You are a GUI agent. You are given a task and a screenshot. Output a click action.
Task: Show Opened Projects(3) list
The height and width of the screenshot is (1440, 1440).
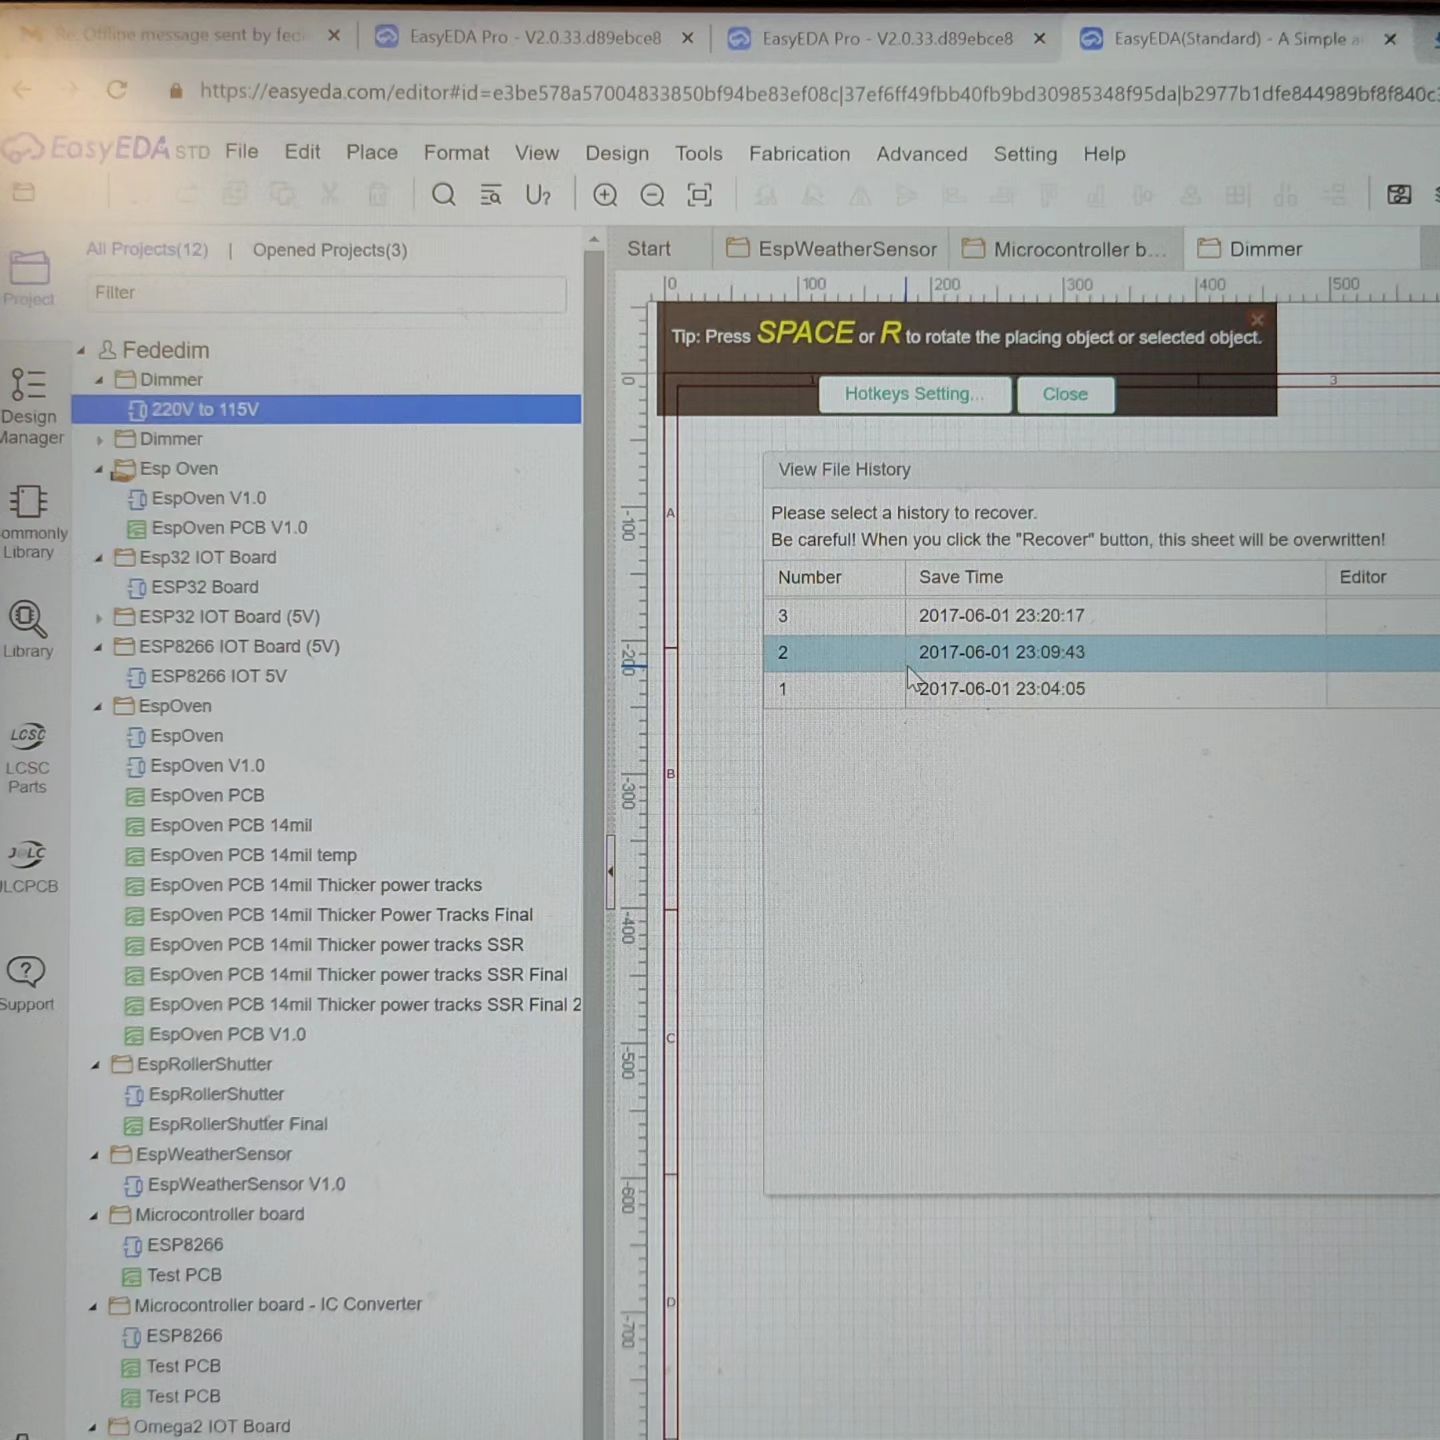pyautogui.click(x=330, y=250)
